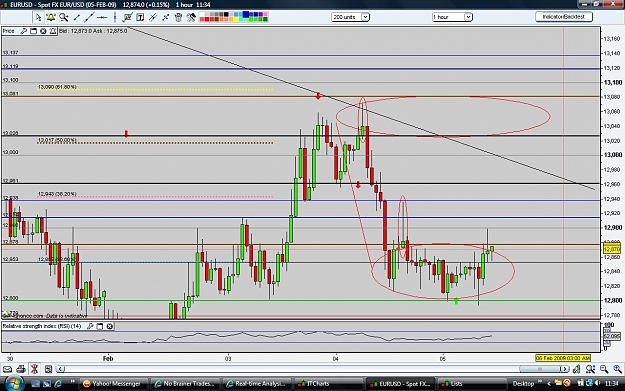
Task: Click the 13,090 (61.80%) Fibonacci label
Action: pos(57,87)
